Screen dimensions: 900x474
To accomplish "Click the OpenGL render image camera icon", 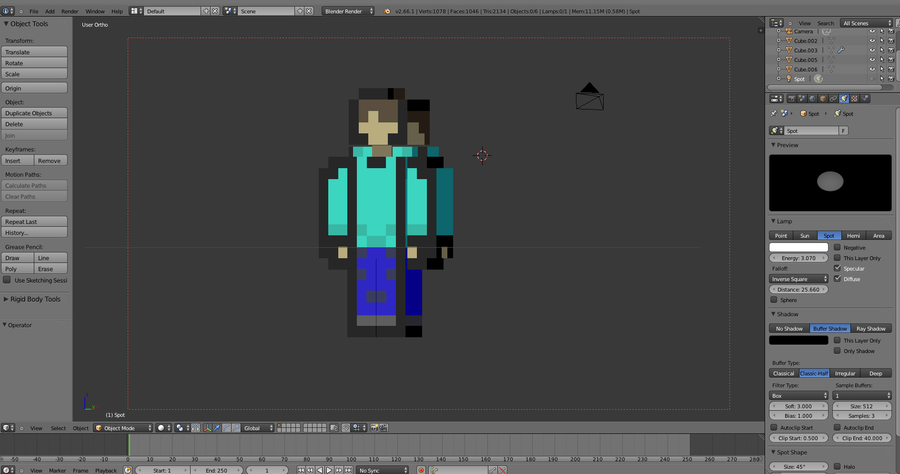I will pyautogui.click(x=375, y=428).
